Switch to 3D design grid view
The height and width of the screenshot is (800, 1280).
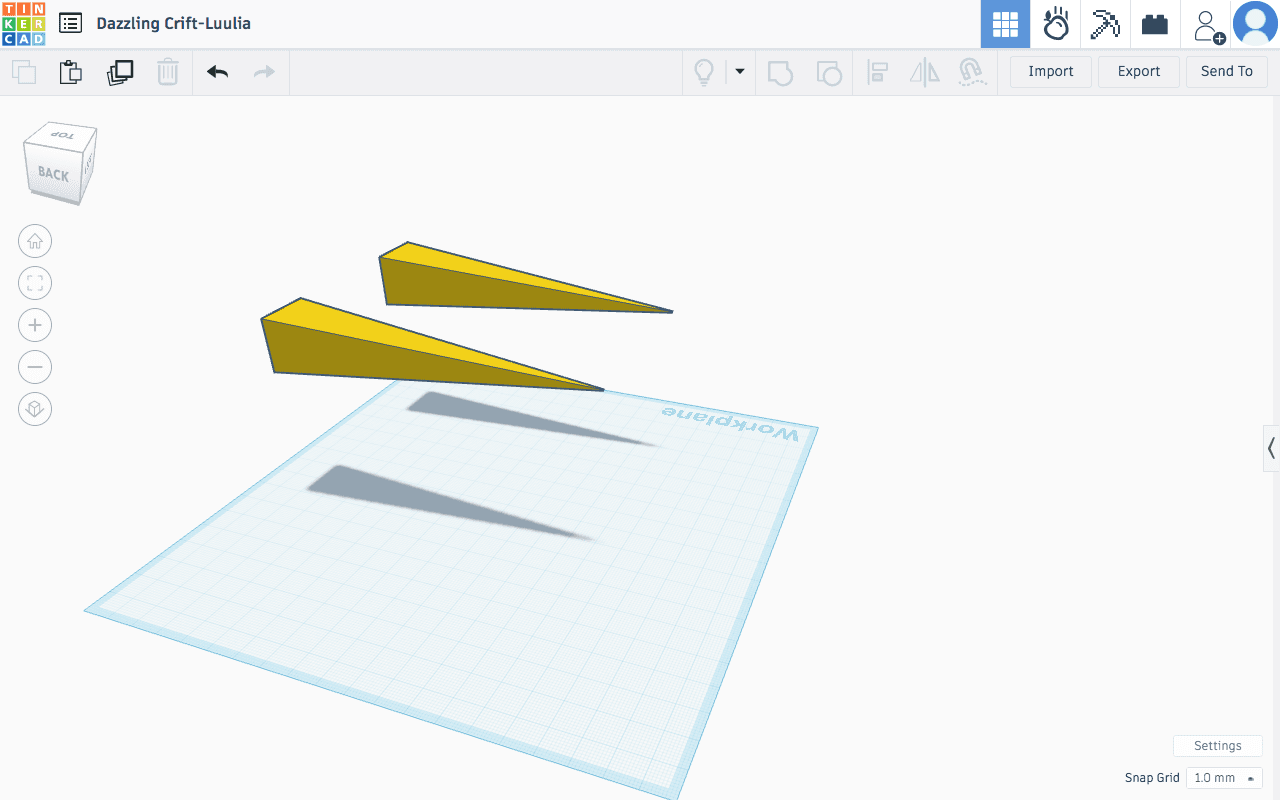(1005, 24)
